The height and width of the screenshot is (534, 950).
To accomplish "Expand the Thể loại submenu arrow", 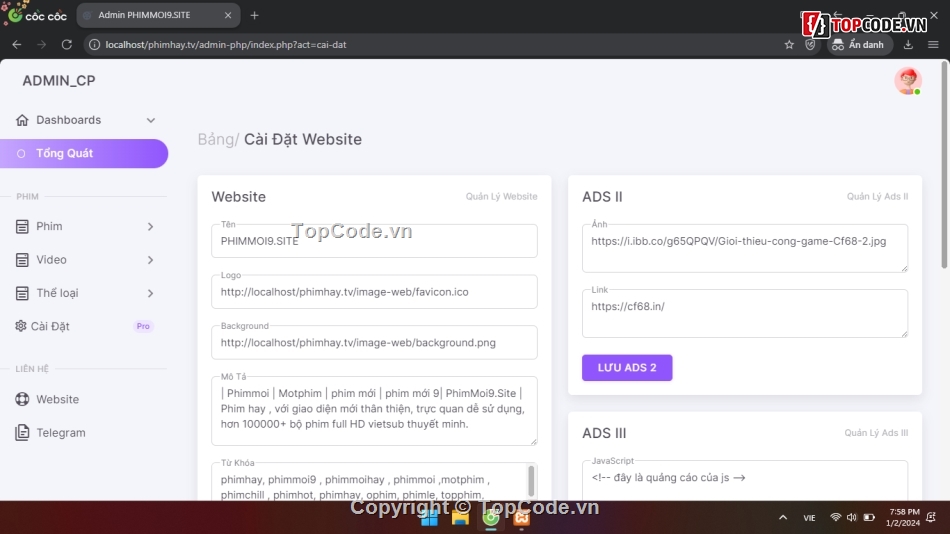I will [150, 293].
